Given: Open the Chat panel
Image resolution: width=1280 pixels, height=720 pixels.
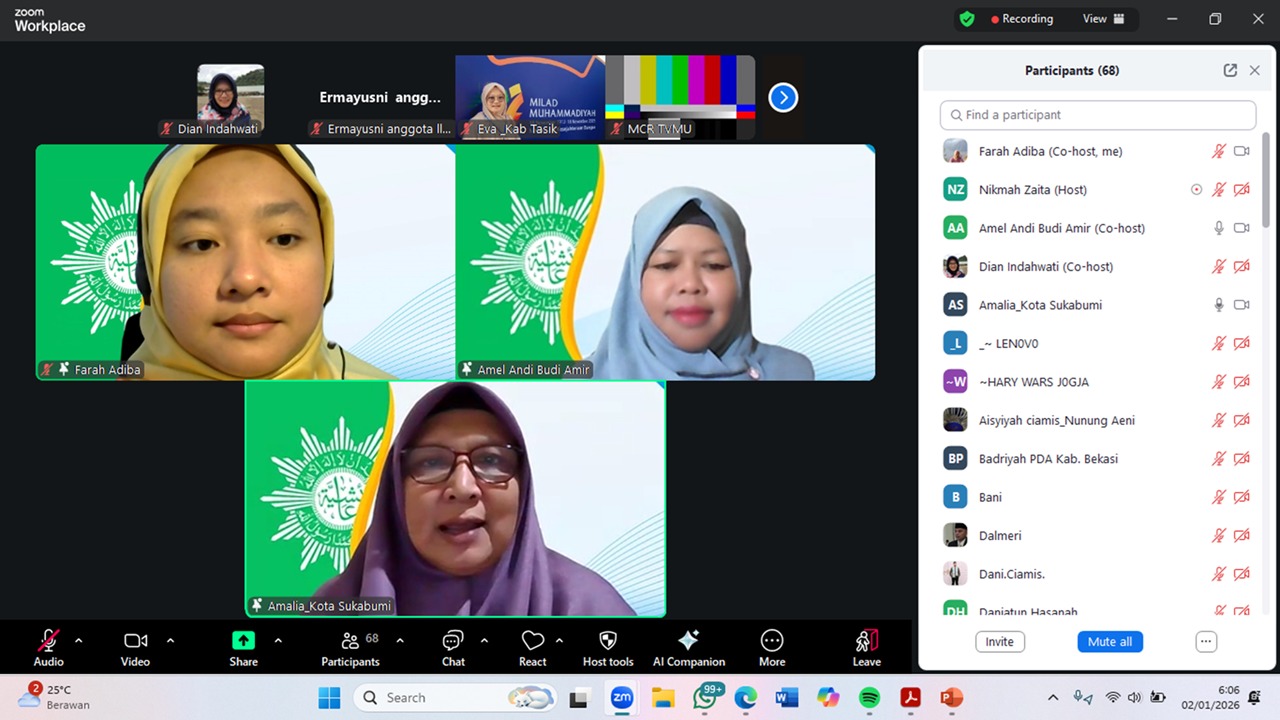Looking at the screenshot, I should (453, 641).
